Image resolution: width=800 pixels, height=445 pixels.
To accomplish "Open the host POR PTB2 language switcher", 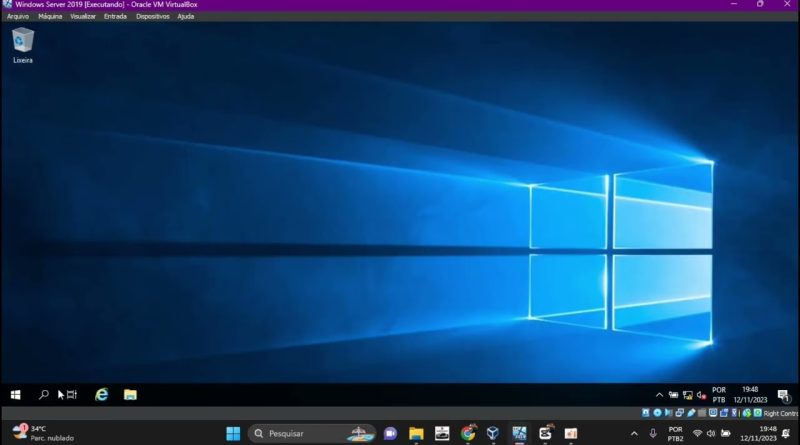I will [x=676, y=434].
